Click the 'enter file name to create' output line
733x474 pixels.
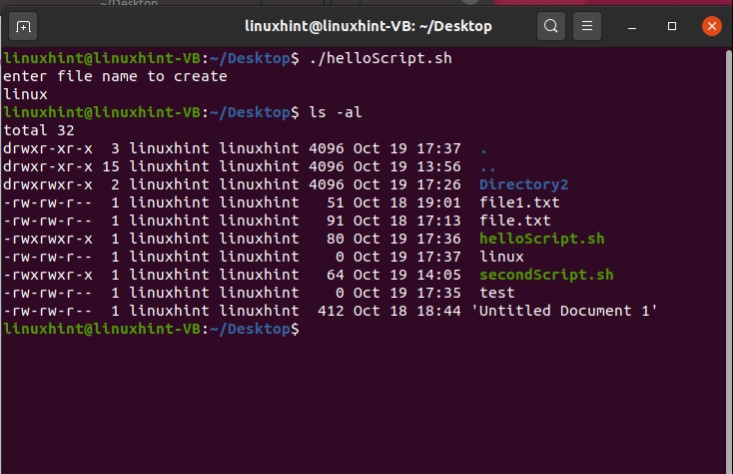[115, 76]
